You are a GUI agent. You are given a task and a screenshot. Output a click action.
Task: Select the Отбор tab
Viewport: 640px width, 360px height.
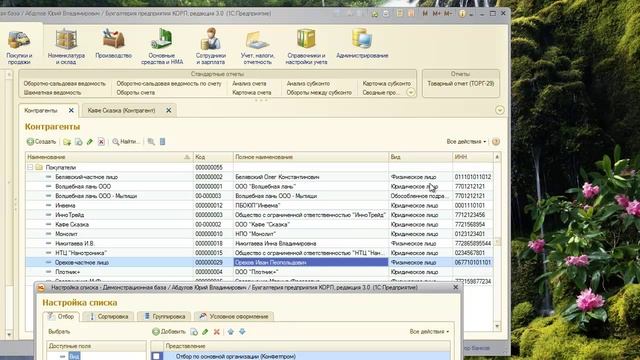[x=61, y=316]
